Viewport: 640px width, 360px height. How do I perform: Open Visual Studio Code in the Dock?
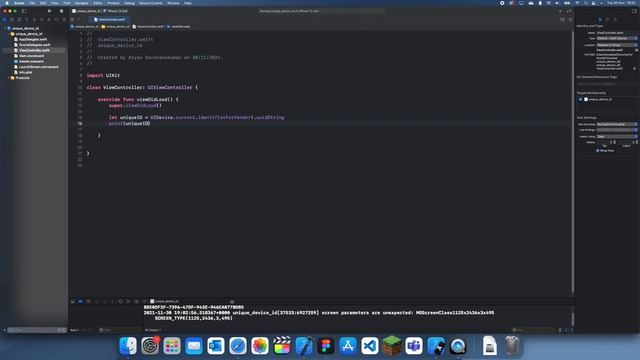pyautogui.click(x=370, y=346)
